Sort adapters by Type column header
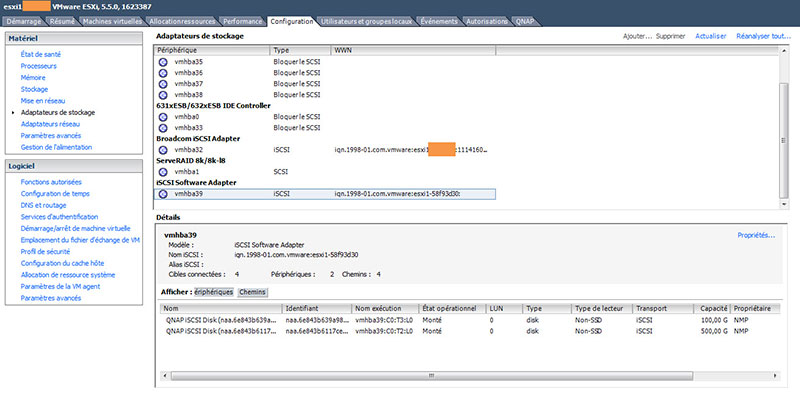 pyautogui.click(x=301, y=51)
